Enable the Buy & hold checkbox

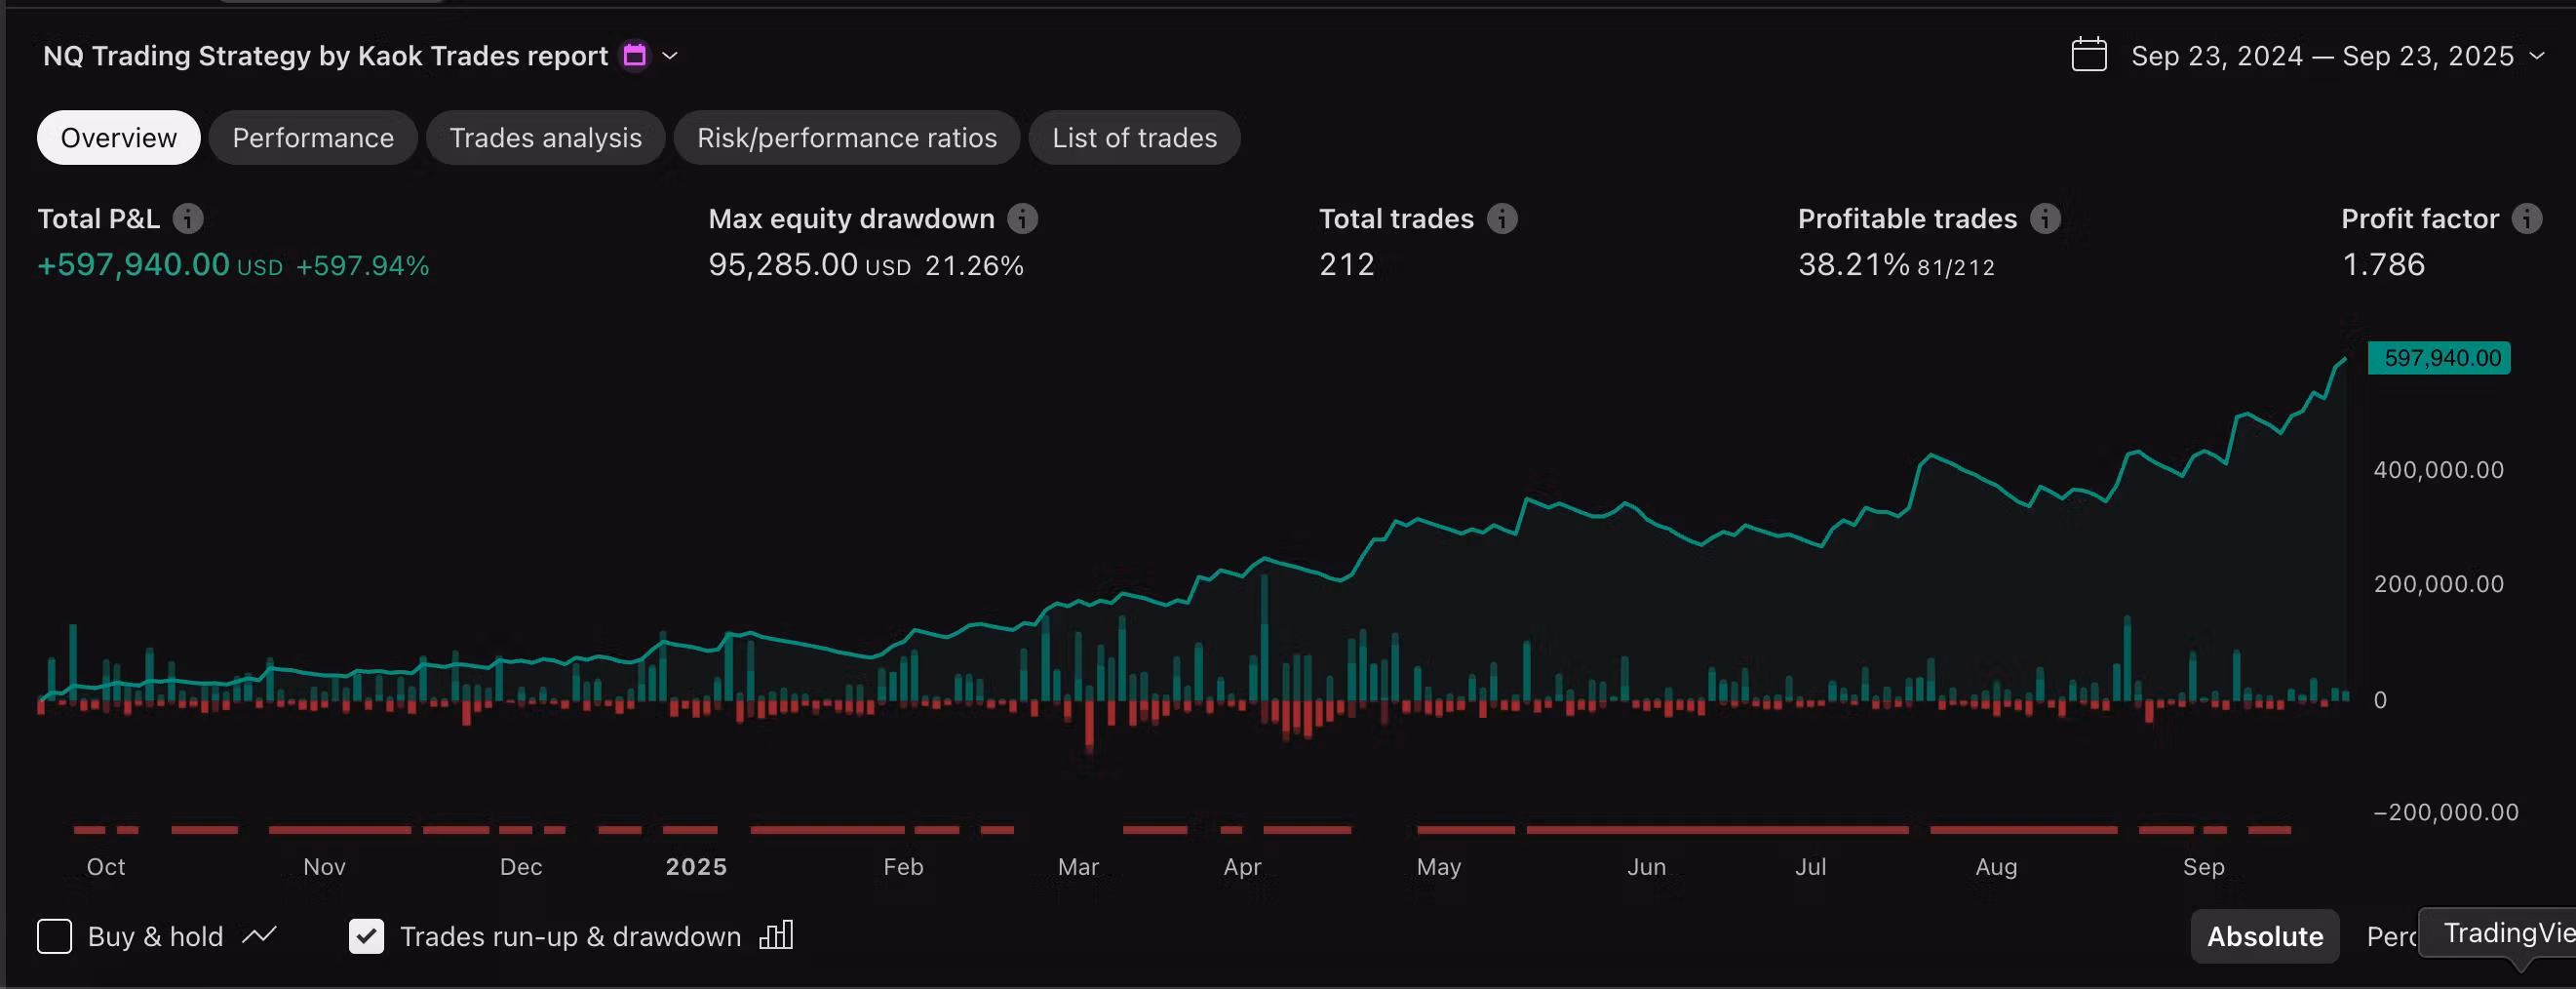[x=55, y=936]
